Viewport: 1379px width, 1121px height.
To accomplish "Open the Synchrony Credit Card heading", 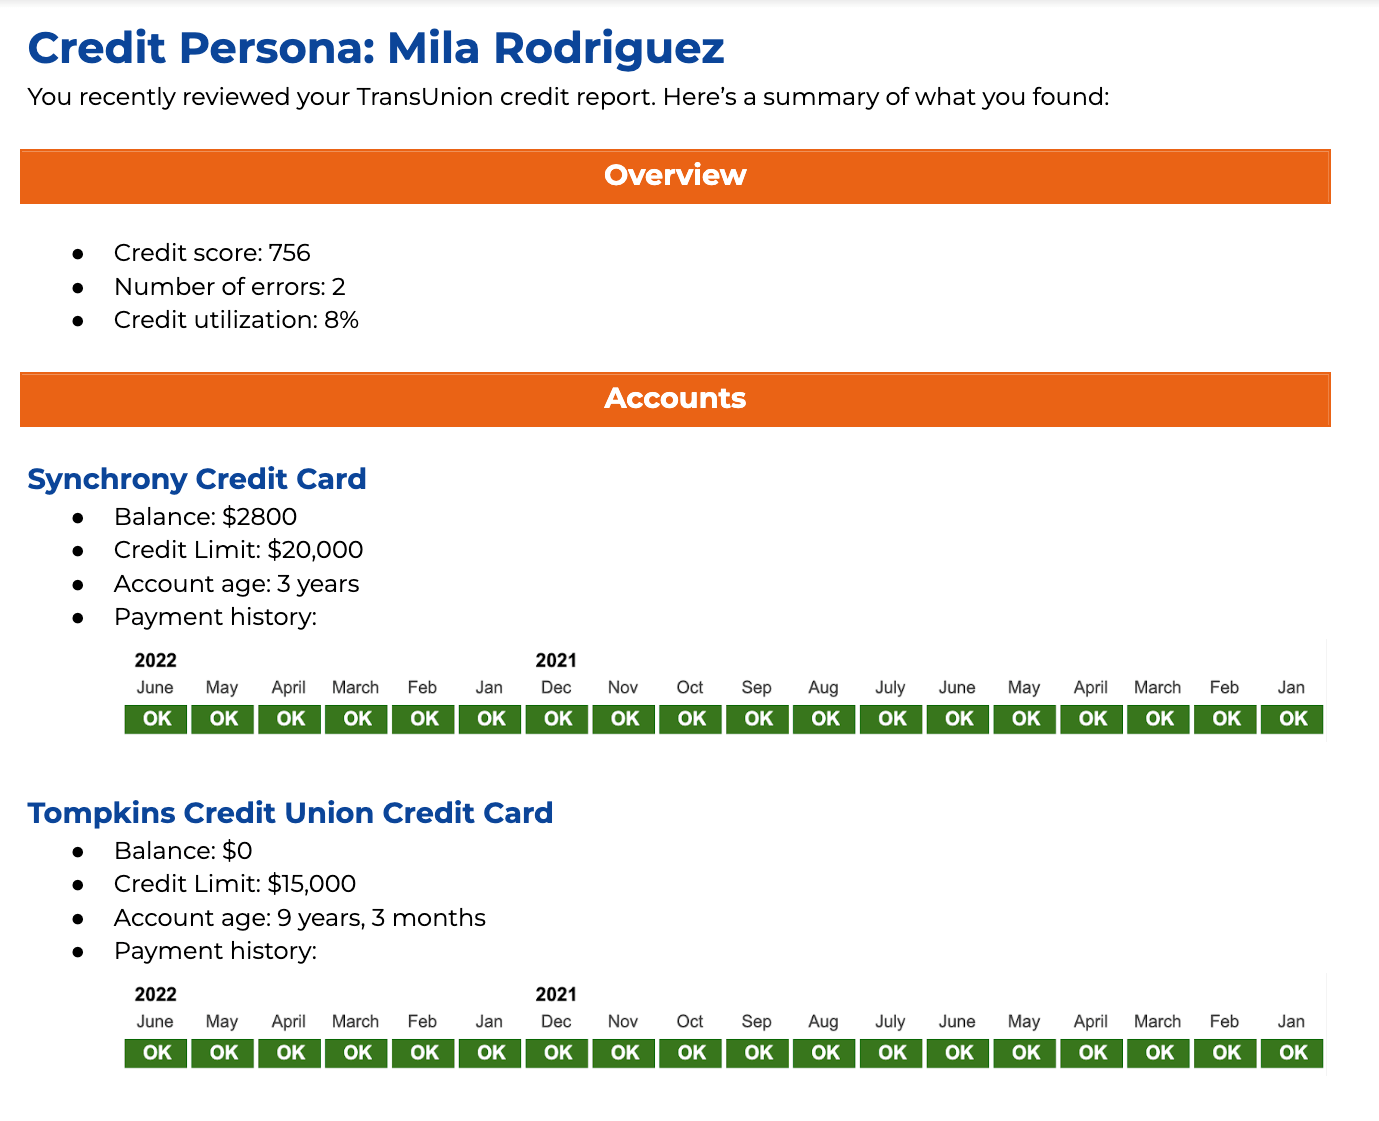I will (197, 479).
